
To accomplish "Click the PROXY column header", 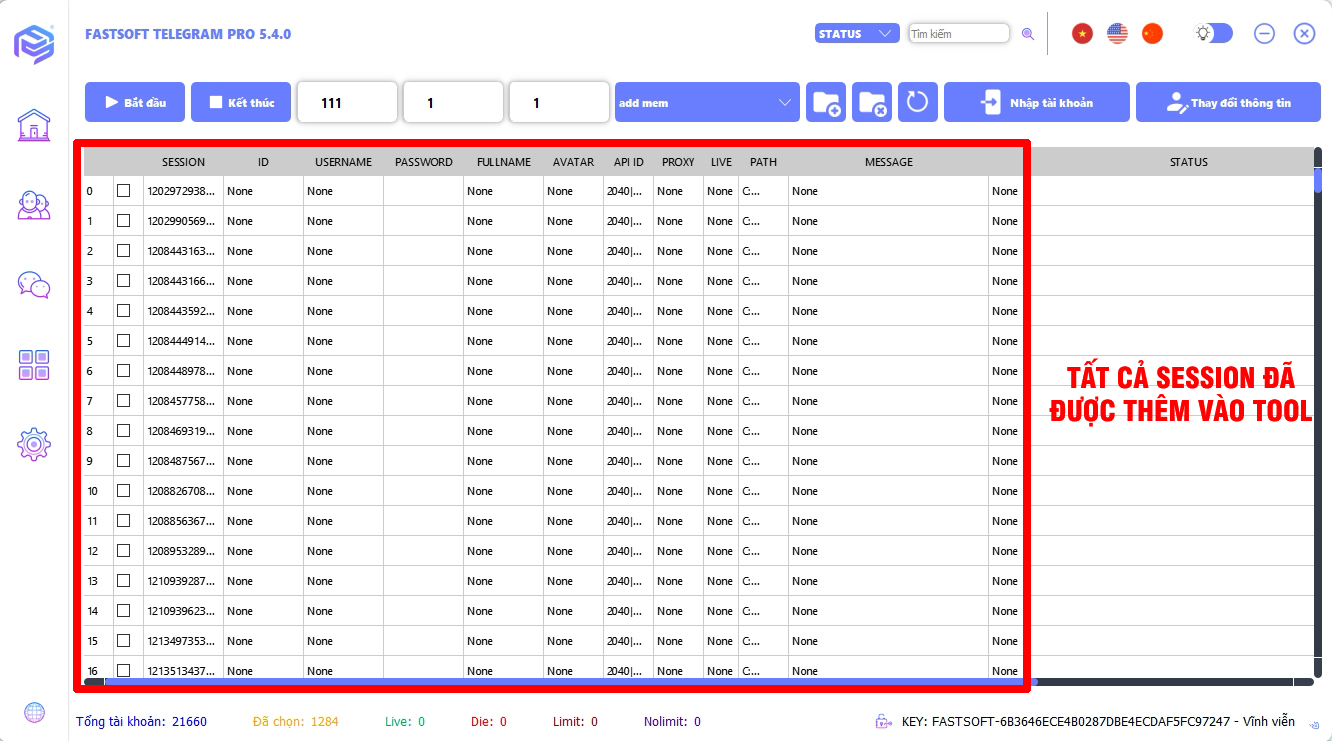I will (x=678, y=162).
